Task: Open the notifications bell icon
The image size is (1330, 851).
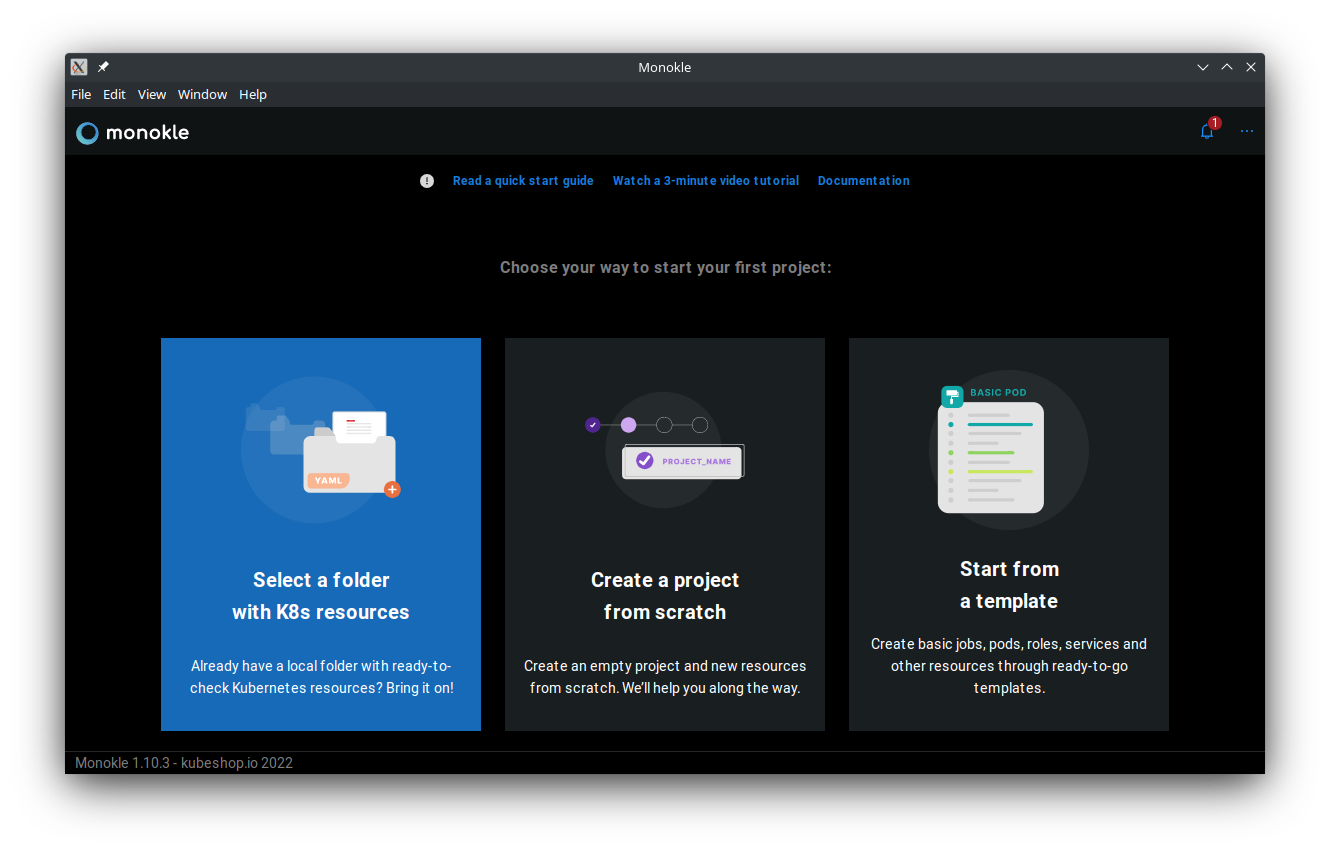Action: click(x=1207, y=131)
